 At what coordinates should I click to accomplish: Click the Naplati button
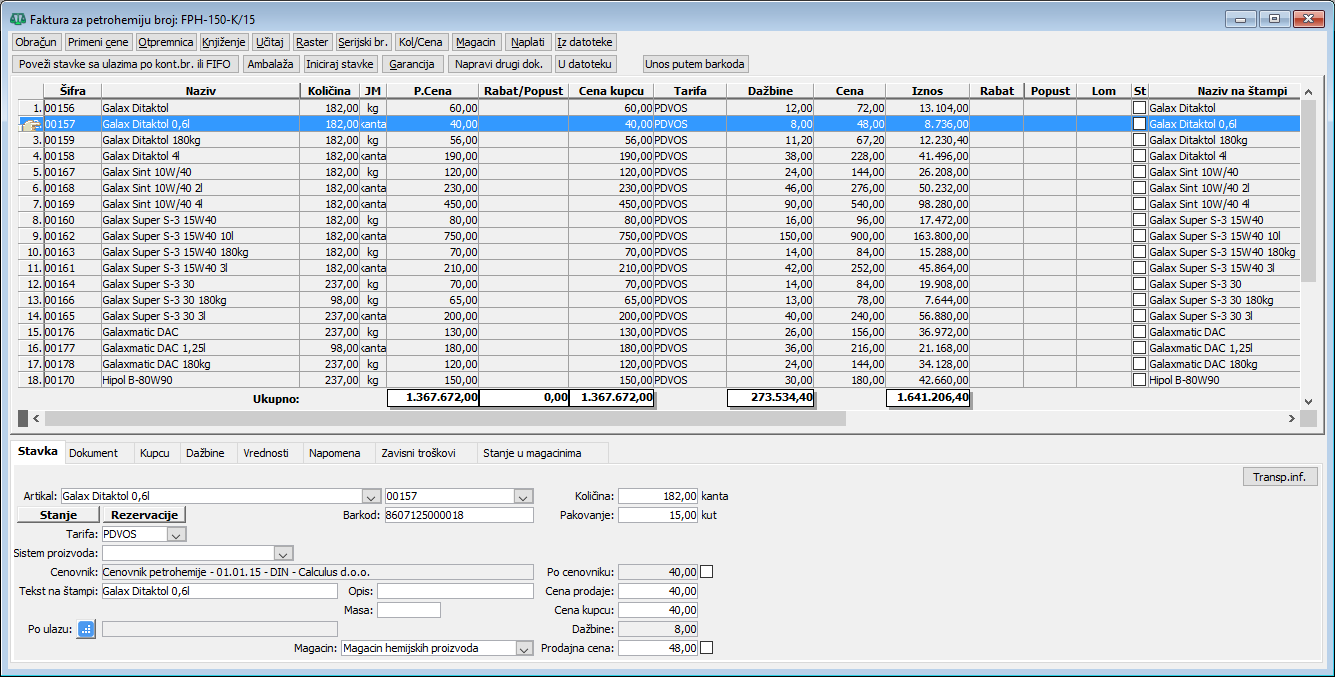[528, 42]
